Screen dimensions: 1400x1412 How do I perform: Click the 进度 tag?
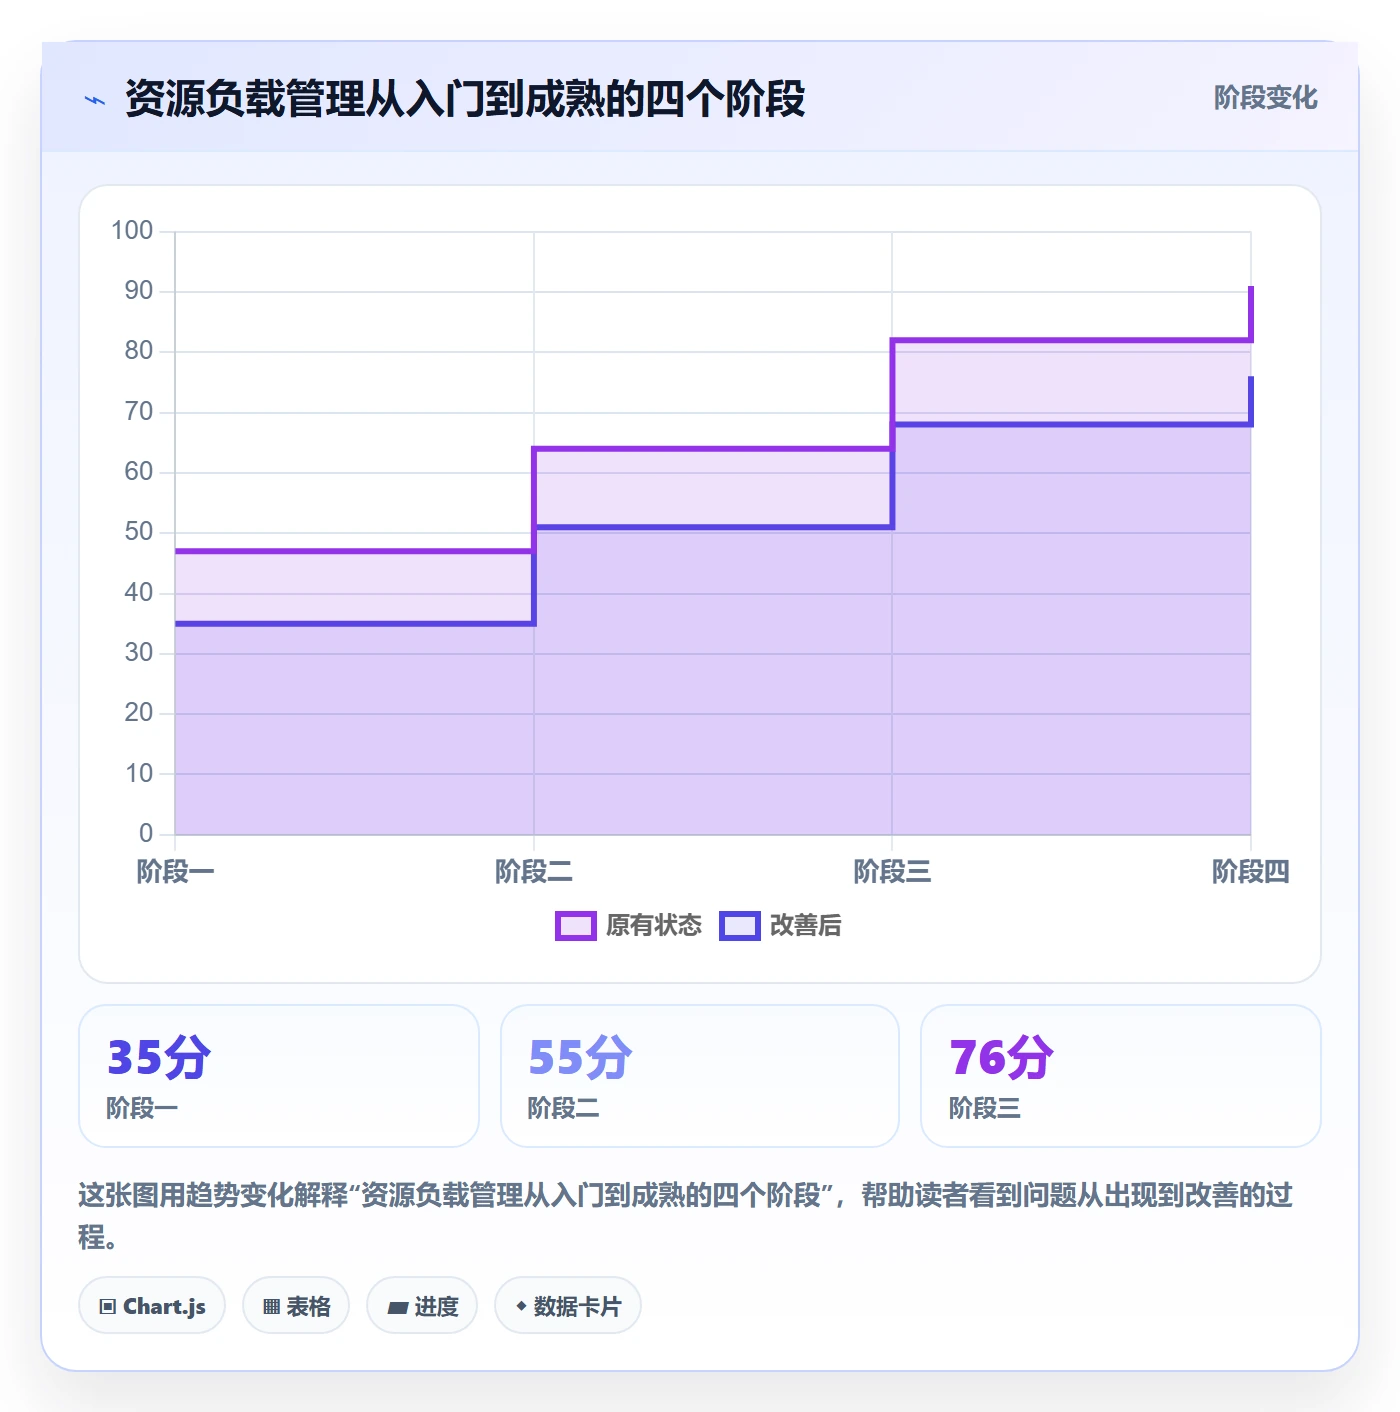[x=422, y=1305]
